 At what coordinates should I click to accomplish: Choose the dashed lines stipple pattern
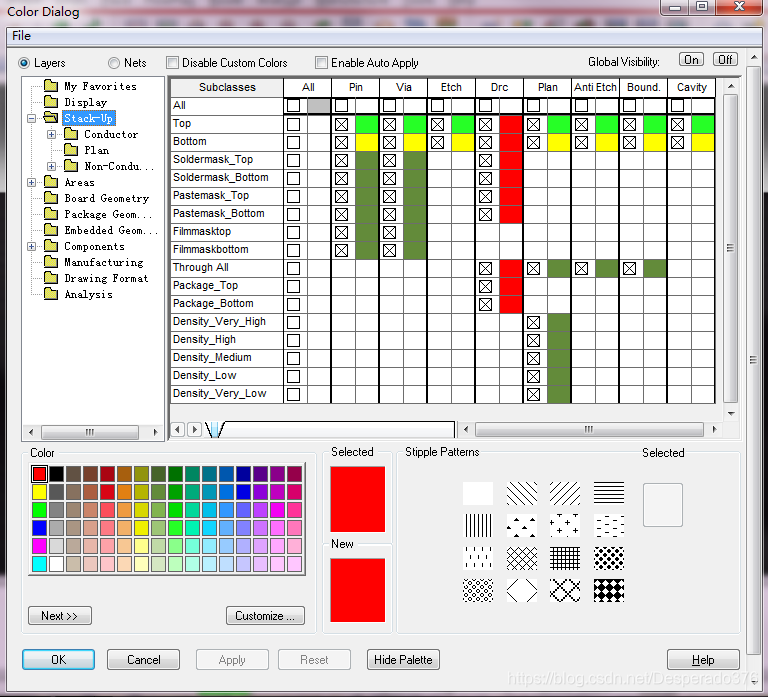click(609, 526)
